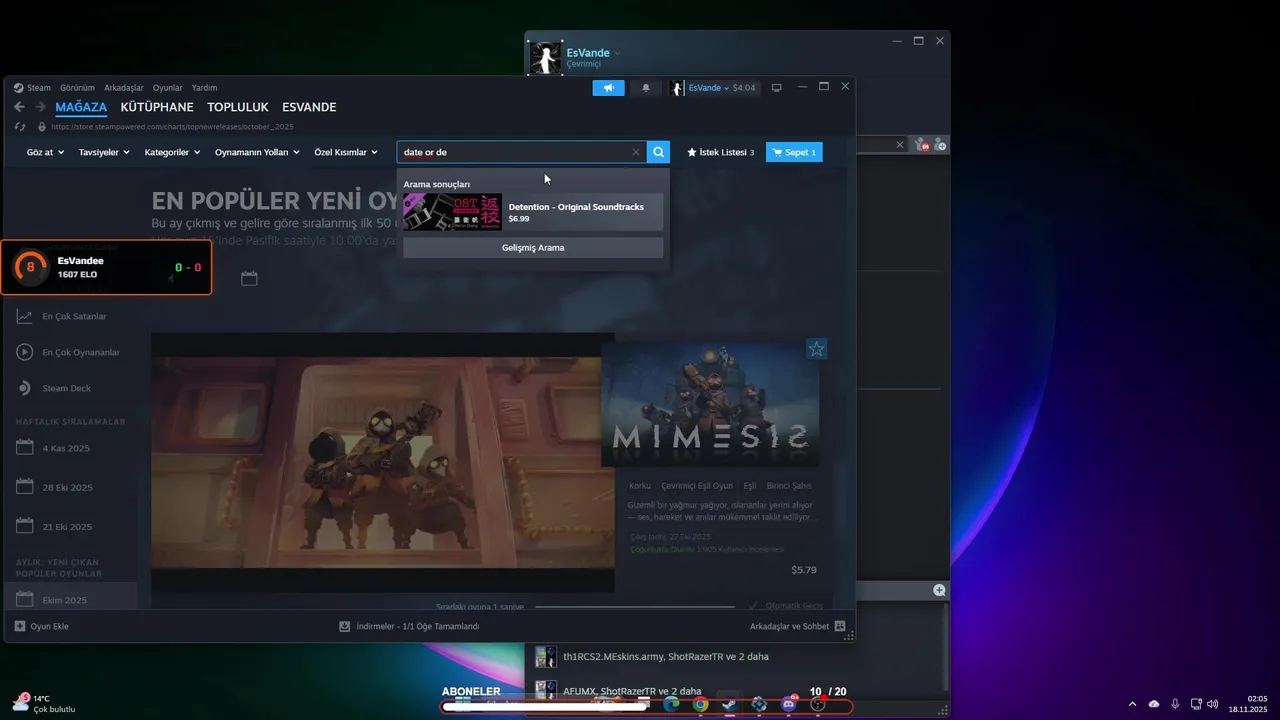Open group chat th1RCS2.MEskins.army, ShotRazerTR

point(665,657)
